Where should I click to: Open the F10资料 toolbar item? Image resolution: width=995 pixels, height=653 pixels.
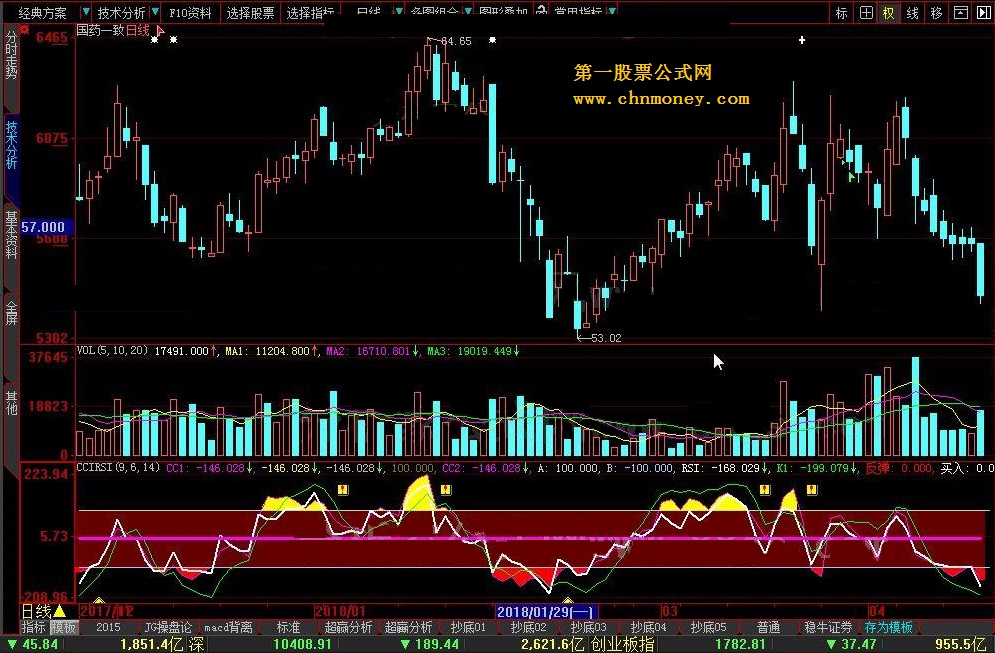click(x=190, y=13)
